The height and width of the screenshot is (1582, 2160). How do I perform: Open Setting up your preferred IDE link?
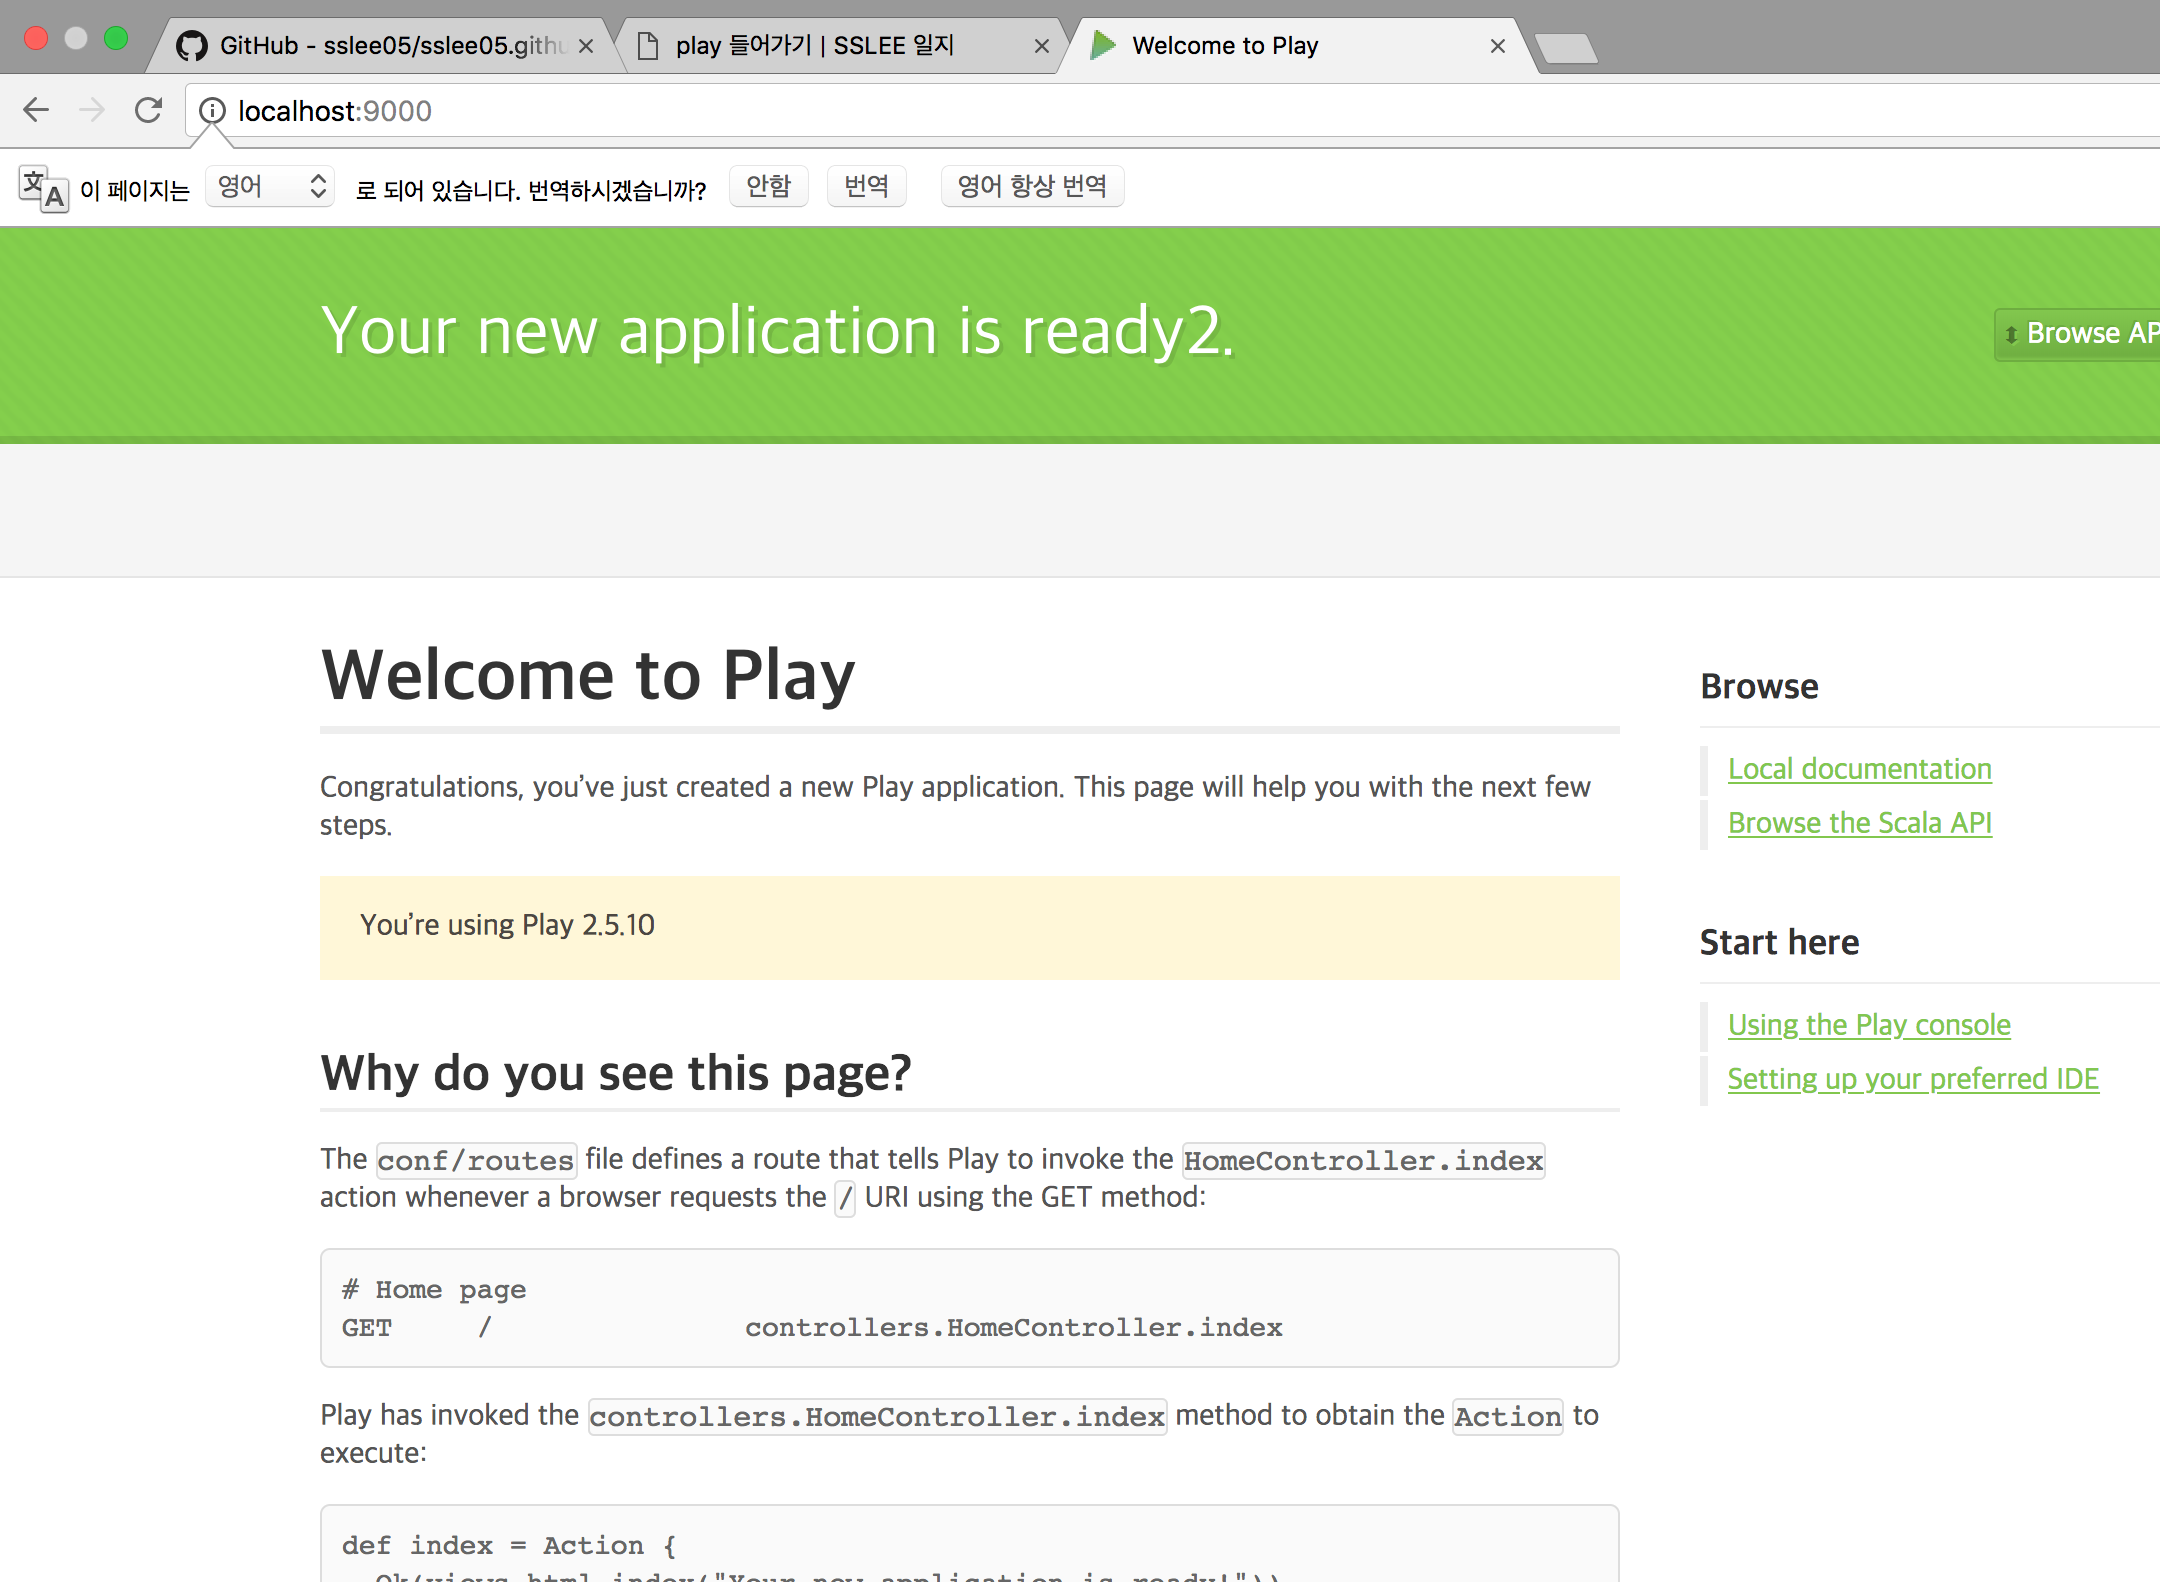tap(1913, 1079)
